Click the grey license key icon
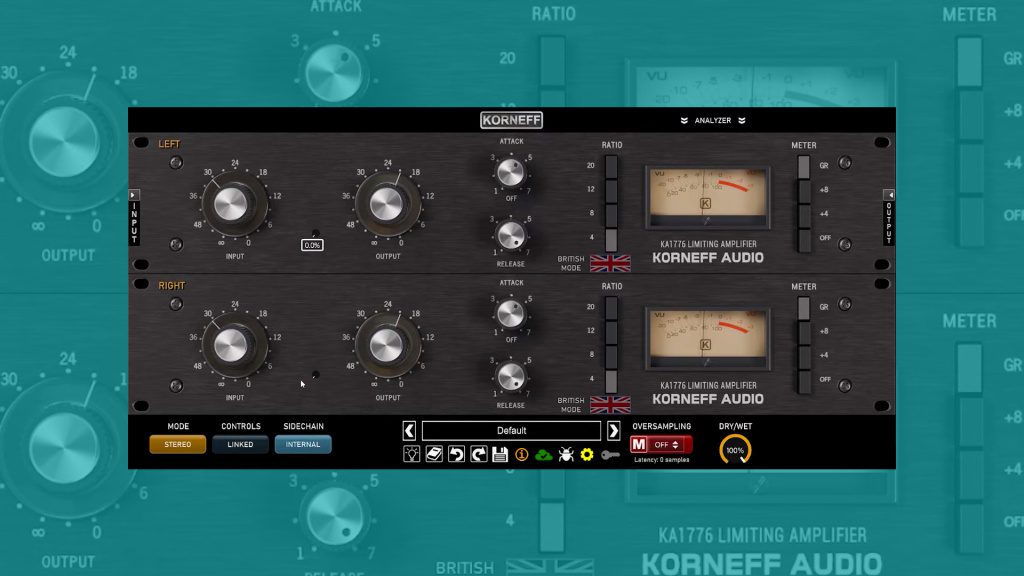This screenshot has width=1024, height=576. pos(610,455)
